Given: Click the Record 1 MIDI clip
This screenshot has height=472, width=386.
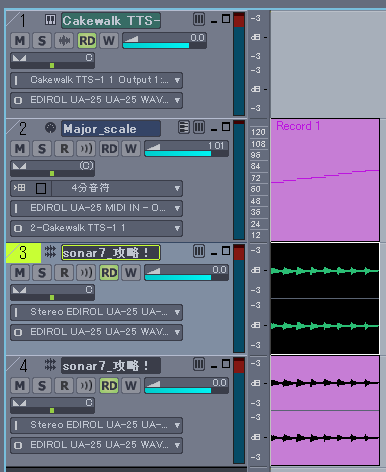Looking at the screenshot, I should coord(325,180).
